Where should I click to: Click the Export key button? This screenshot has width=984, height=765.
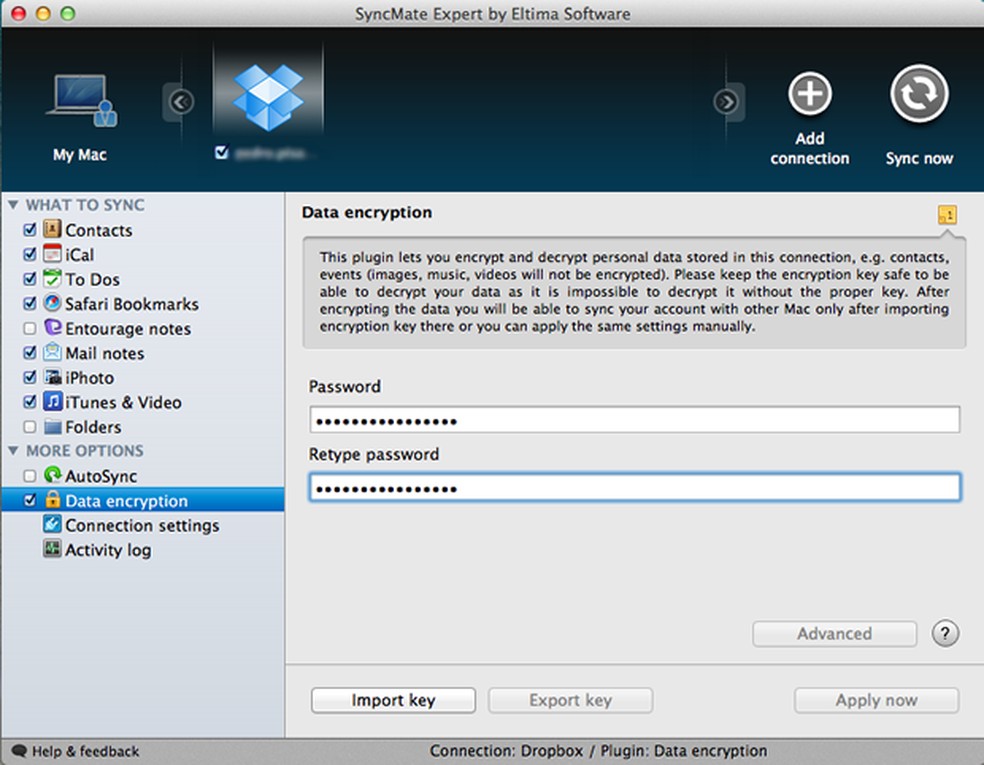(570, 700)
